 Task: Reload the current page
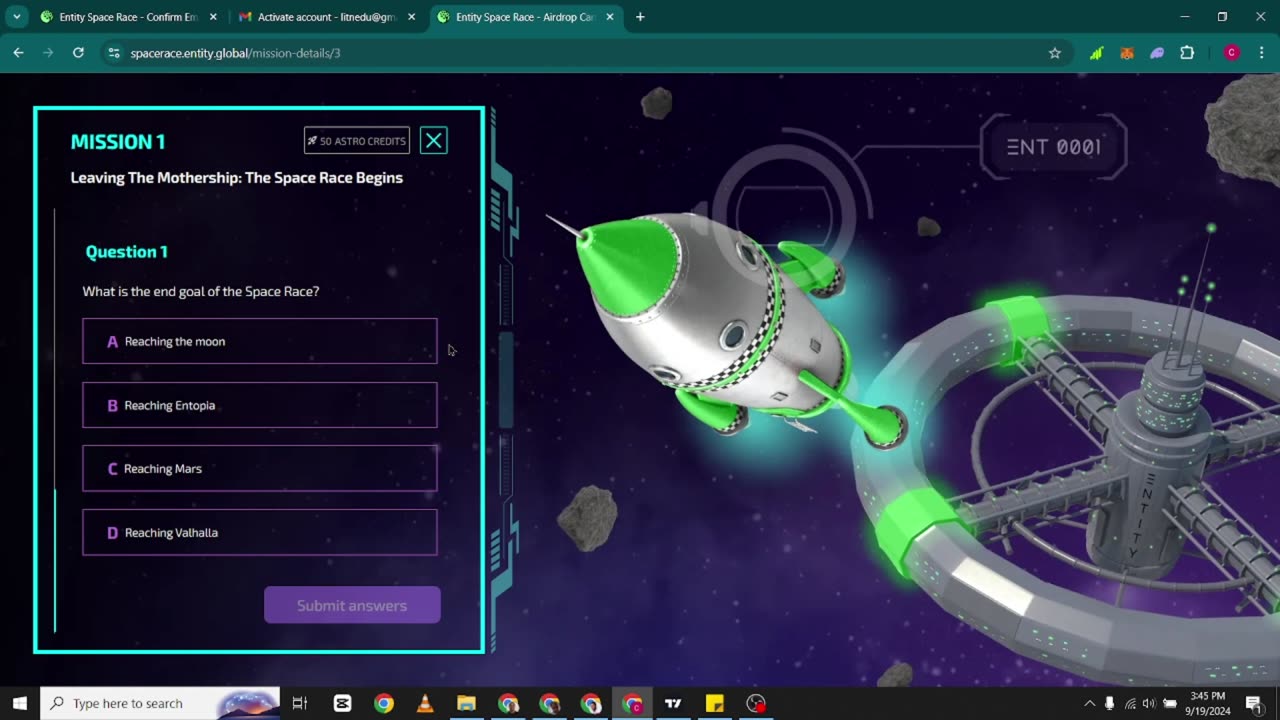[x=78, y=53]
